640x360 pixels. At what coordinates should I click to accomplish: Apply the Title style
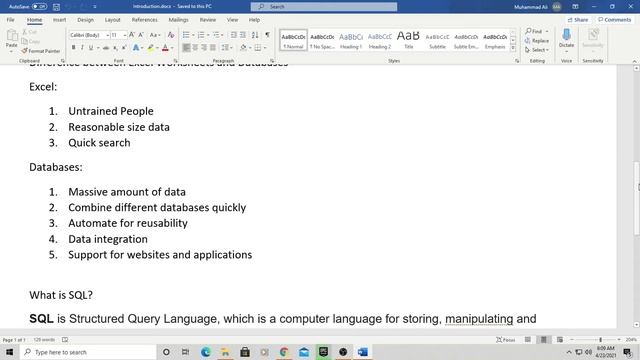[x=409, y=40]
